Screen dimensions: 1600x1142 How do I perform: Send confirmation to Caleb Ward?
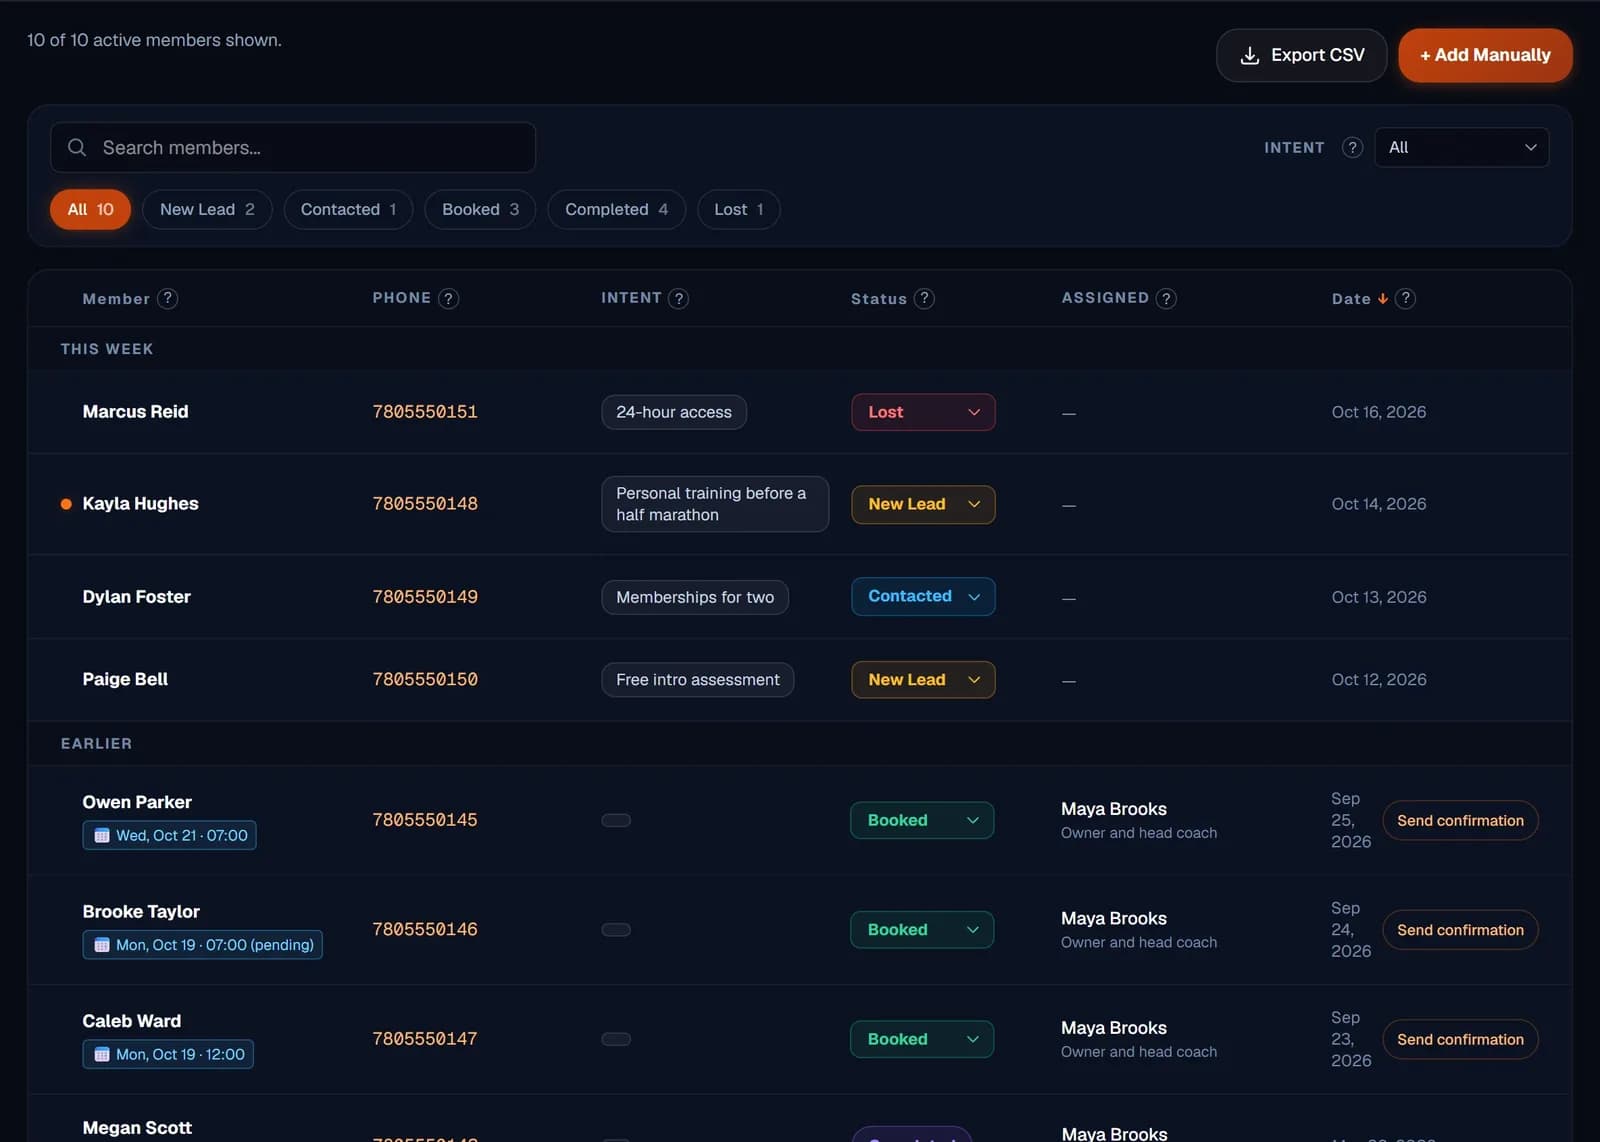(1460, 1039)
